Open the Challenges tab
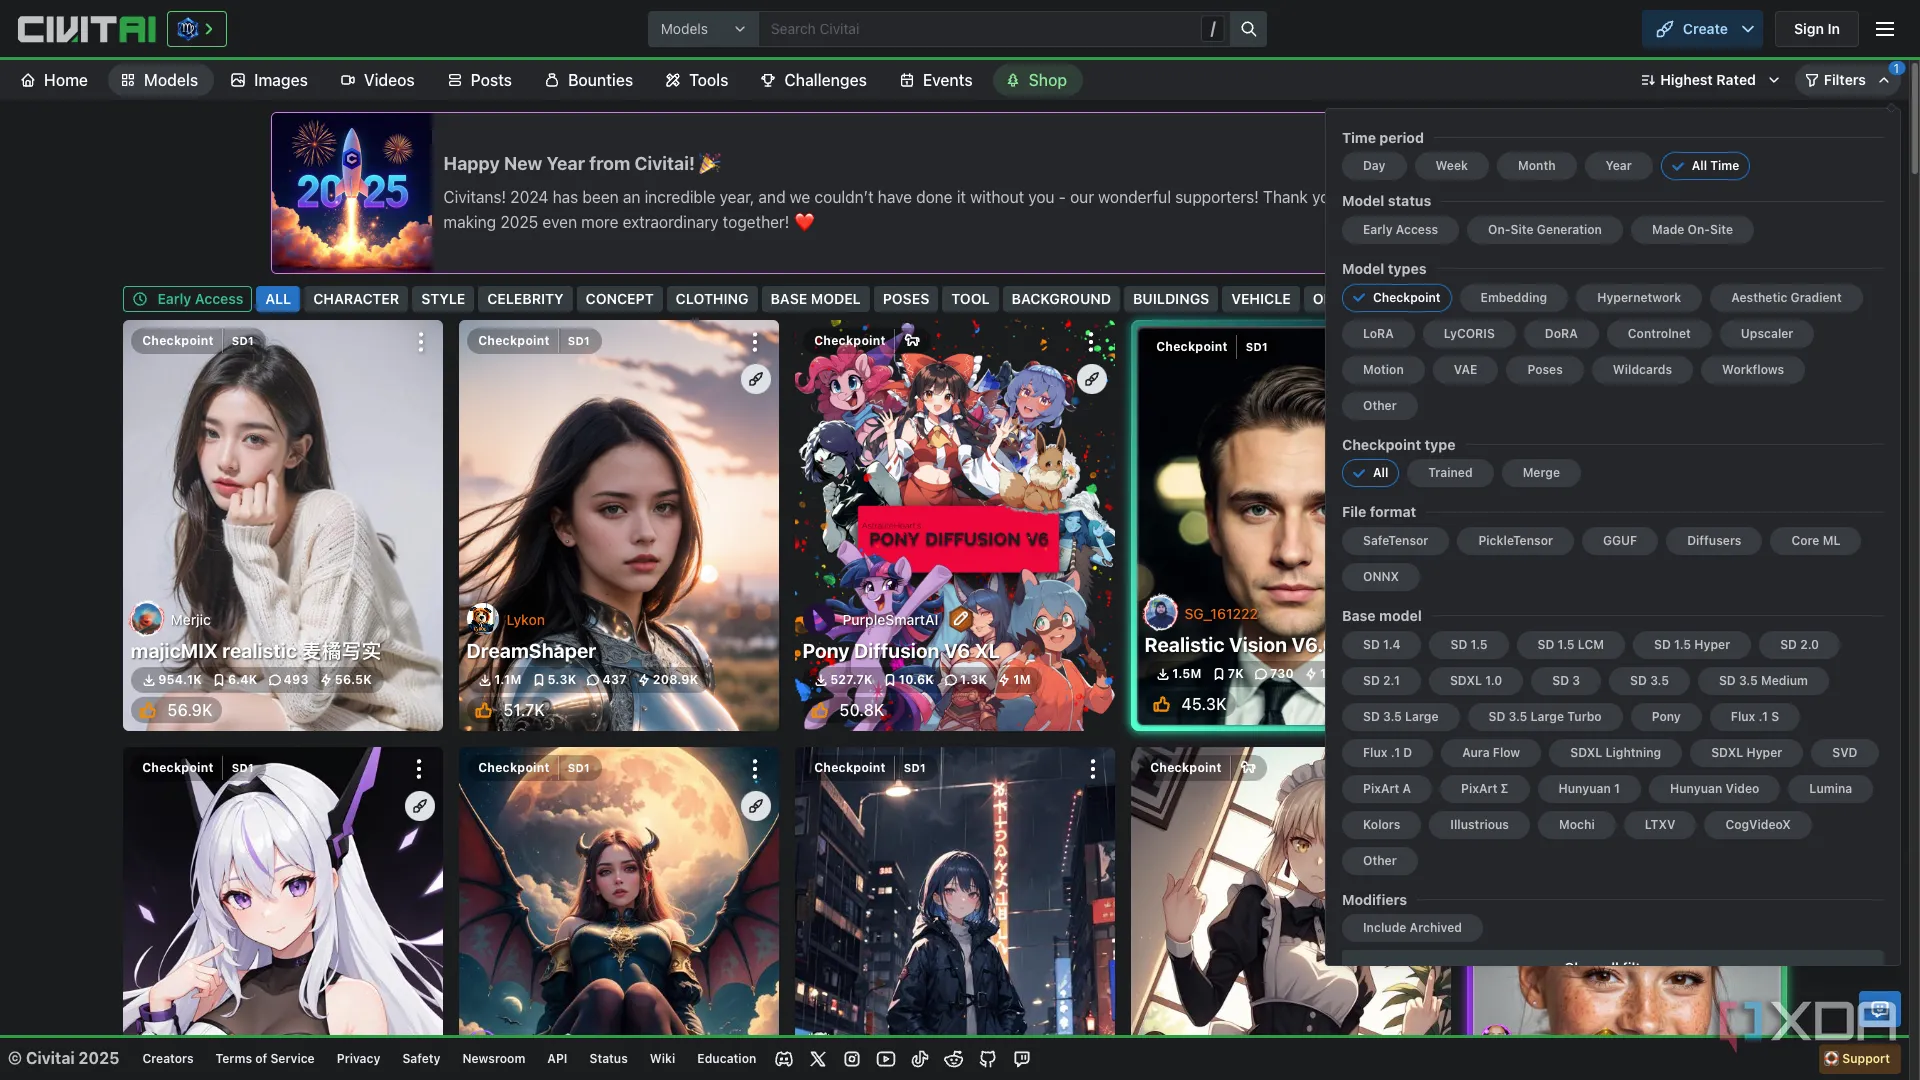This screenshot has height=1080, width=1920. click(813, 80)
